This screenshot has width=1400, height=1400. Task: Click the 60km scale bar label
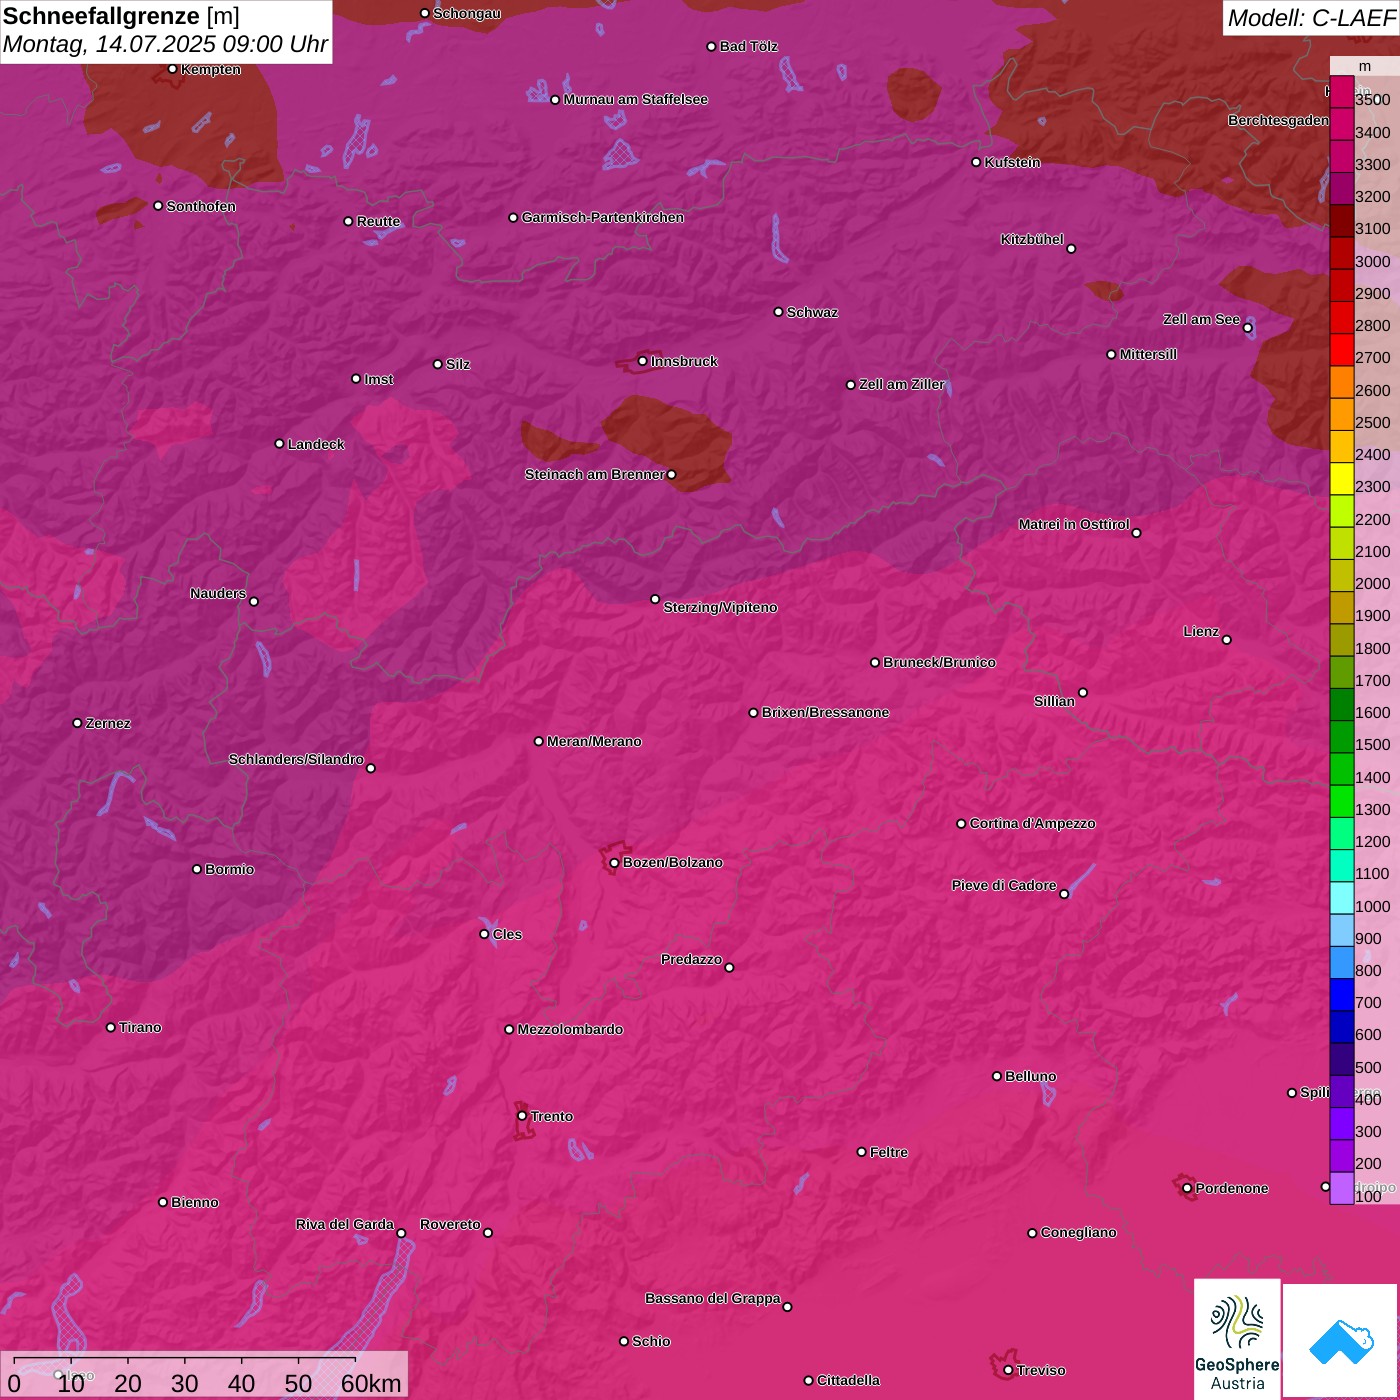coord(371,1383)
